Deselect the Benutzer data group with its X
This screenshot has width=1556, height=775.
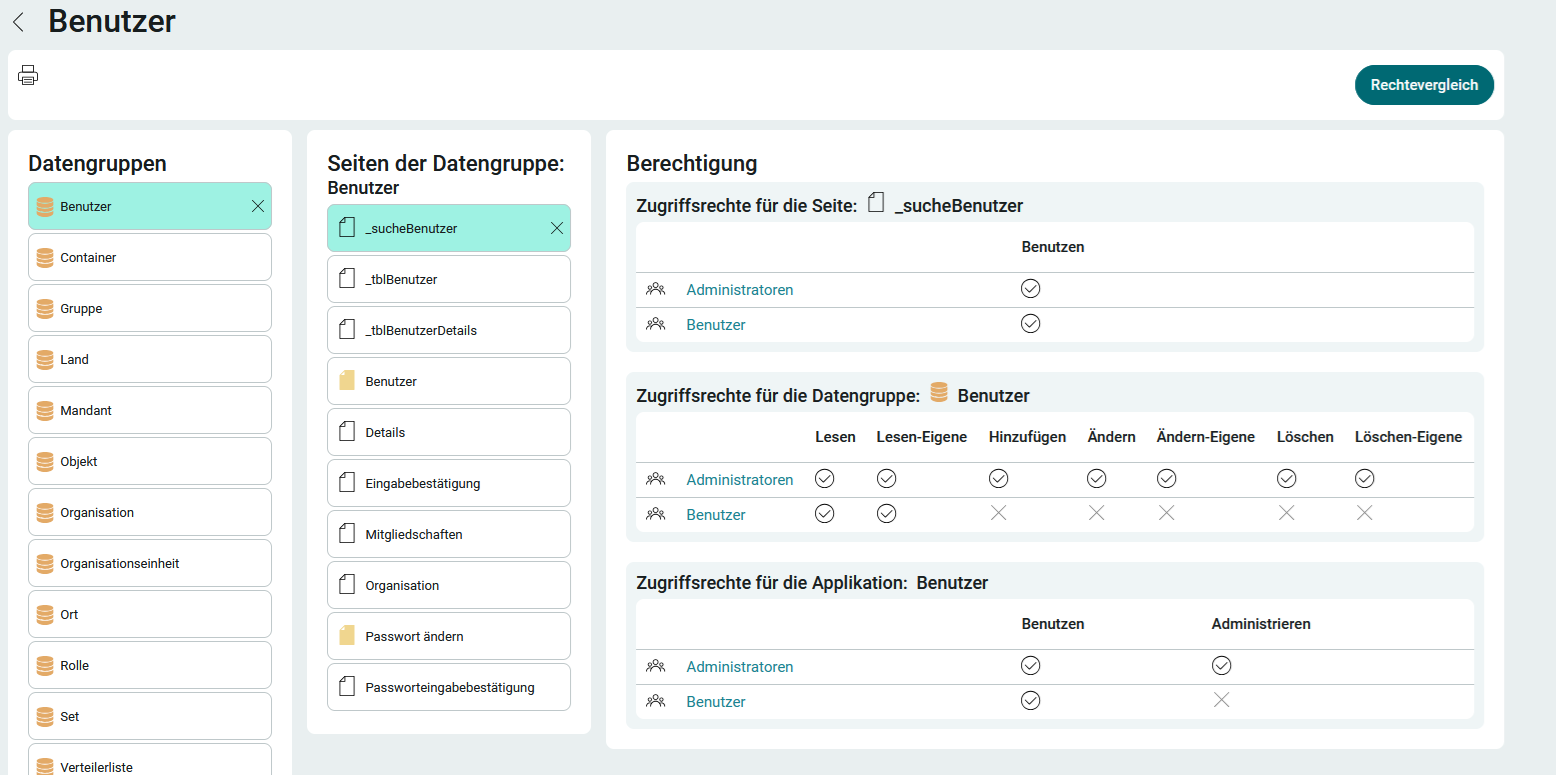258,206
